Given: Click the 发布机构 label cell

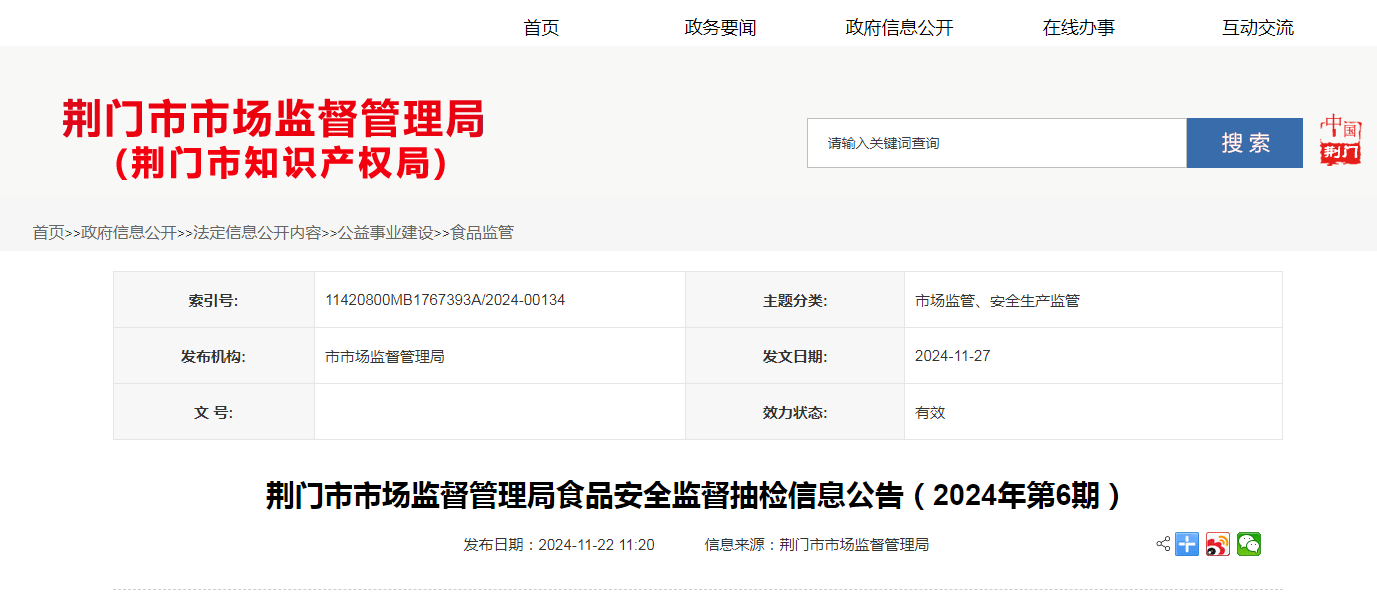Looking at the screenshot, I should point(214,356).
